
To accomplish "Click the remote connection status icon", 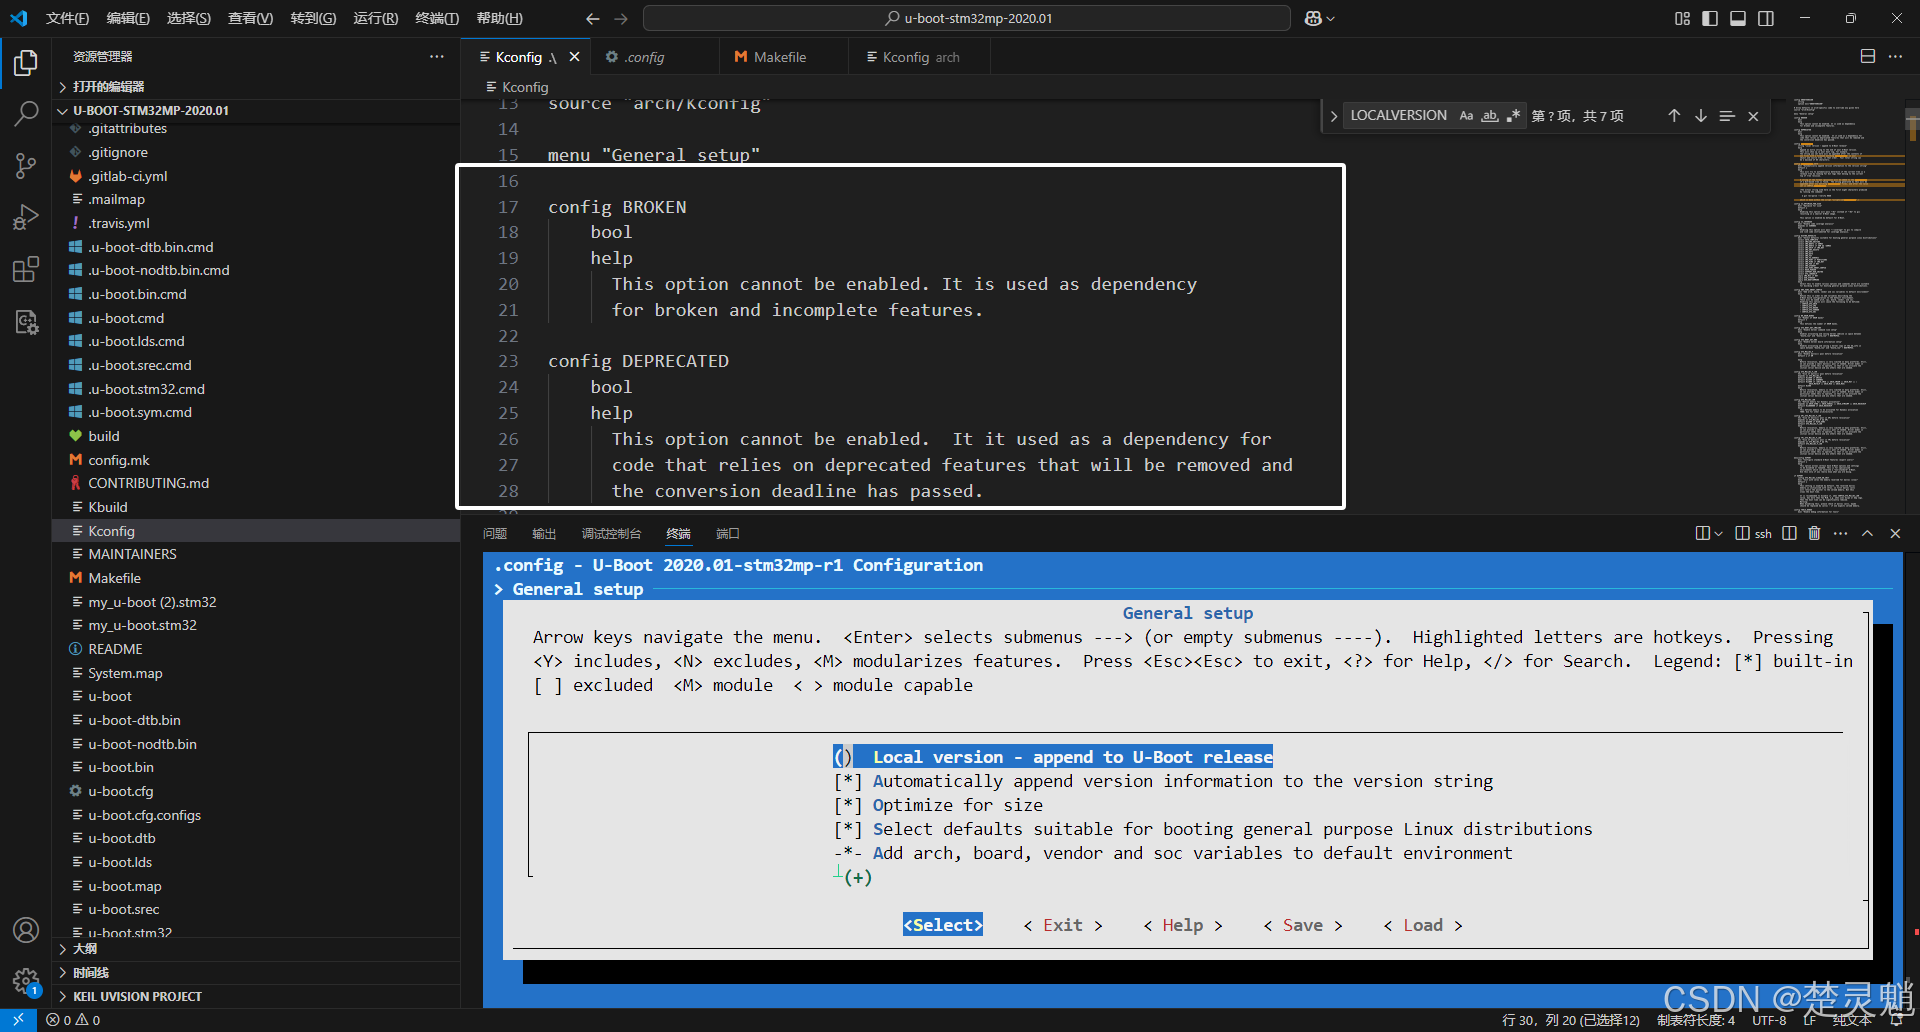I will tap(18, 1020).
